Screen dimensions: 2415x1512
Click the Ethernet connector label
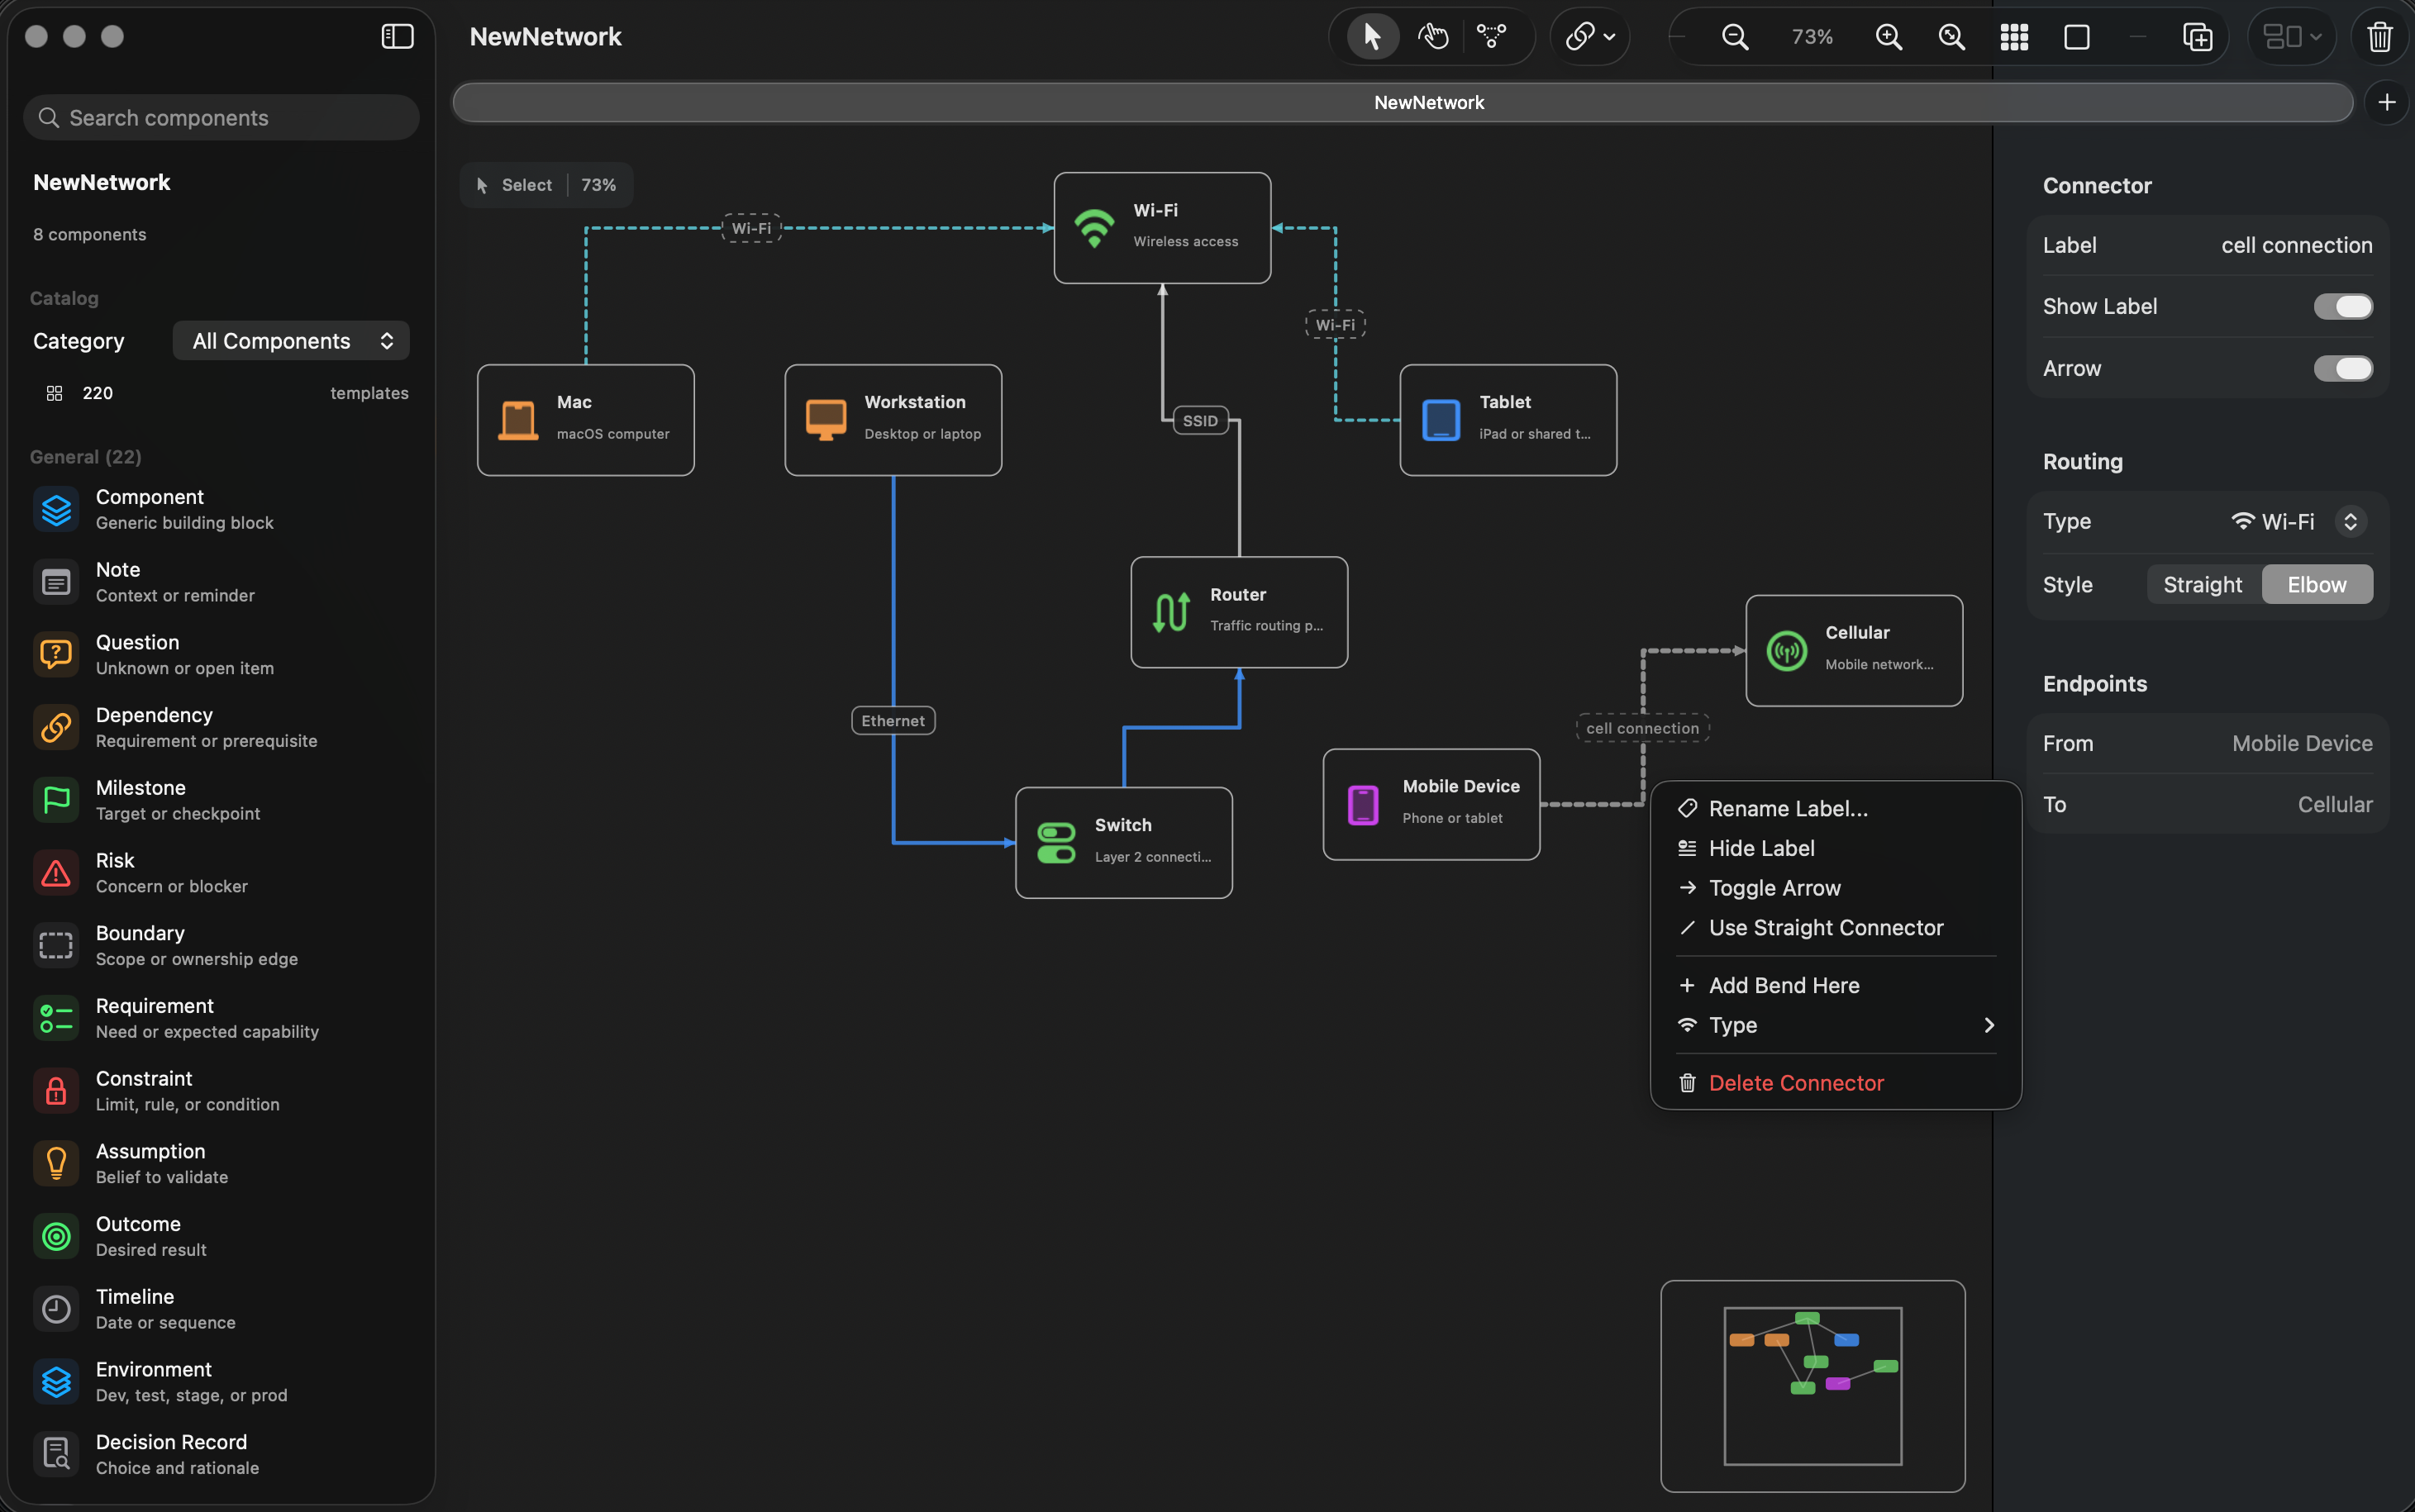pyautogui.click(x=893, y=721)
